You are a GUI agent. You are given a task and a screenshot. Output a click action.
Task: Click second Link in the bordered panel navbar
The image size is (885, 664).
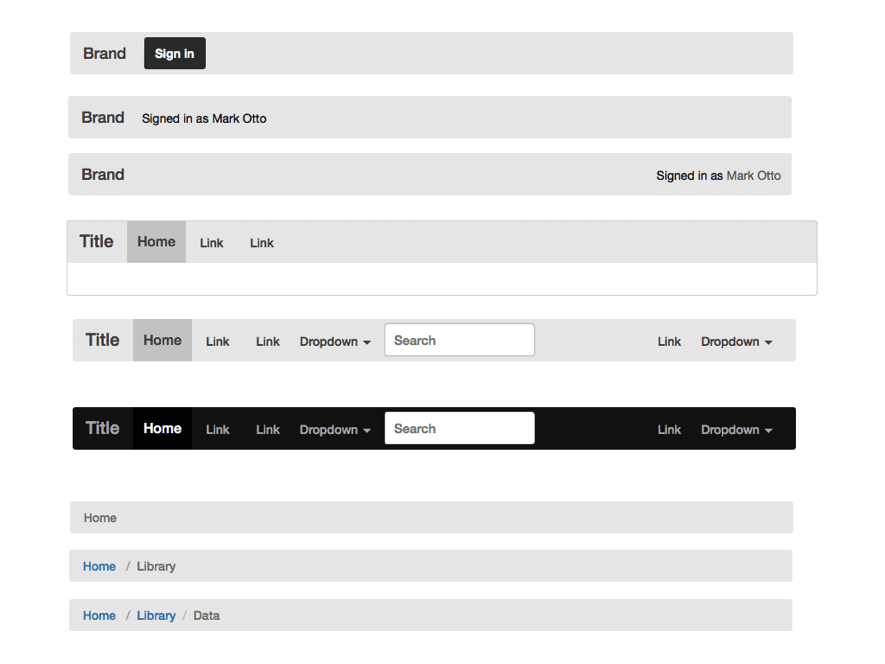click(x=262, y=243)
